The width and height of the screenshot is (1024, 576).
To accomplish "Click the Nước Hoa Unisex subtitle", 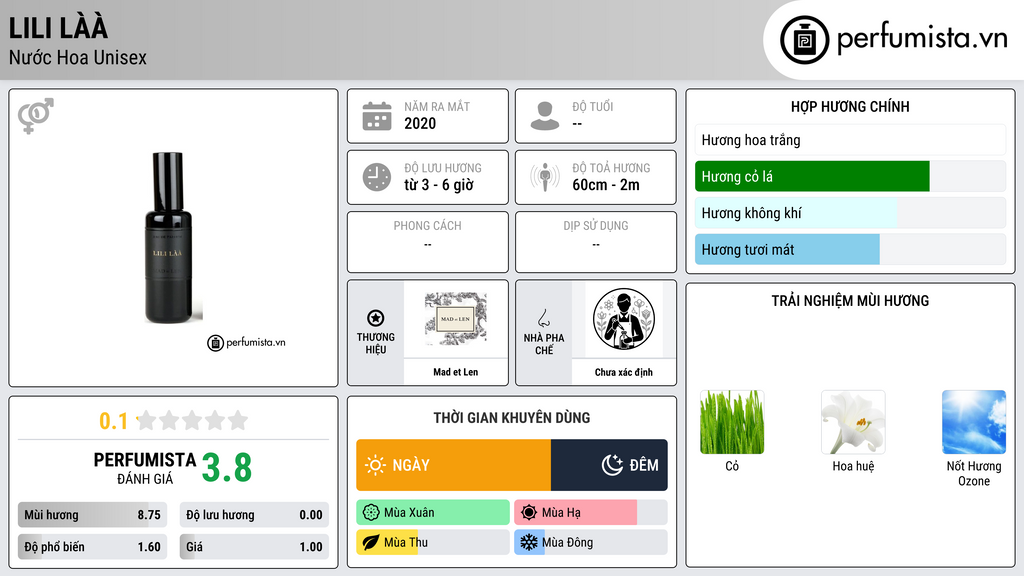I will point(78,57).
